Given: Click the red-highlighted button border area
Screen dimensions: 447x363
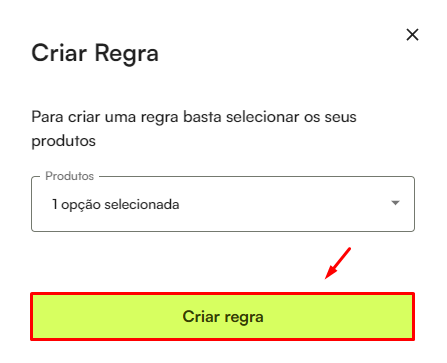Looking at the screenshot, I should [x=223, y=317].
